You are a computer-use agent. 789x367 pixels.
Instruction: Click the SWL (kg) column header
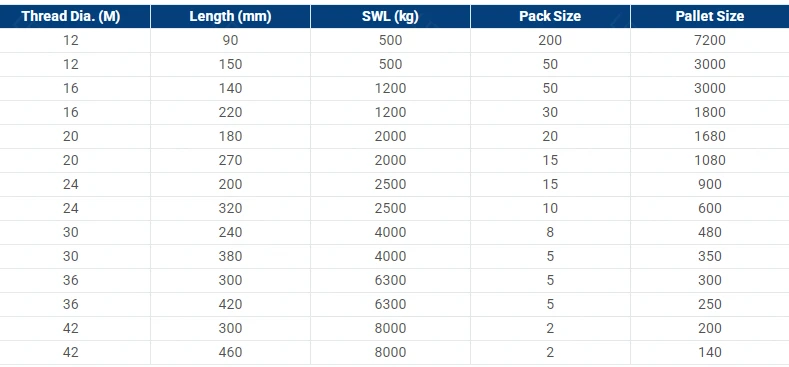click(390, 16)
